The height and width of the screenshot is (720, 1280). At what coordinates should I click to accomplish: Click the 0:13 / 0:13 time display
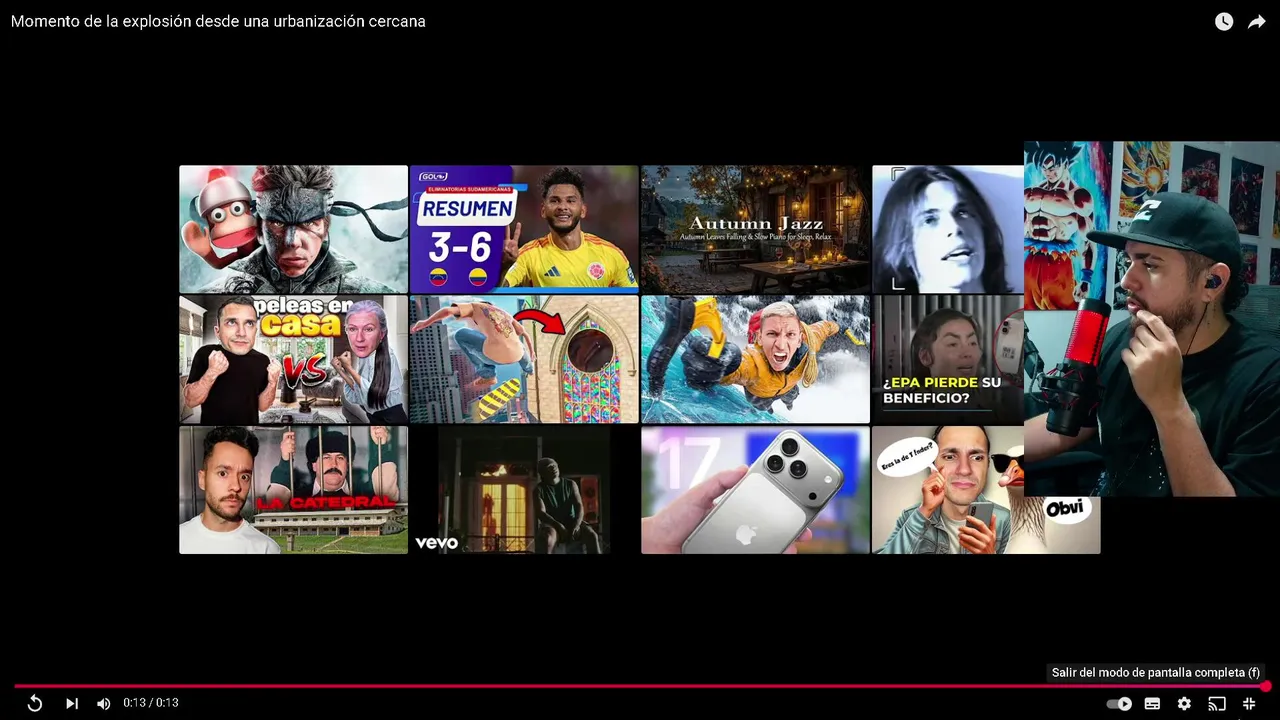tap(151, 703)
